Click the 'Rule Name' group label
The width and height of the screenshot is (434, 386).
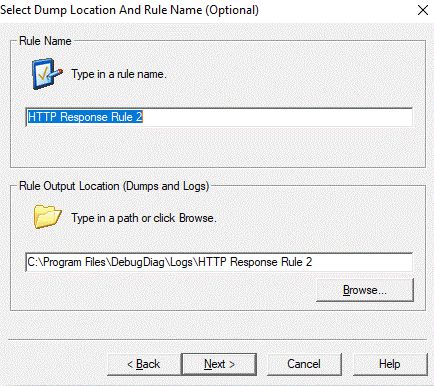click(45, 41)
